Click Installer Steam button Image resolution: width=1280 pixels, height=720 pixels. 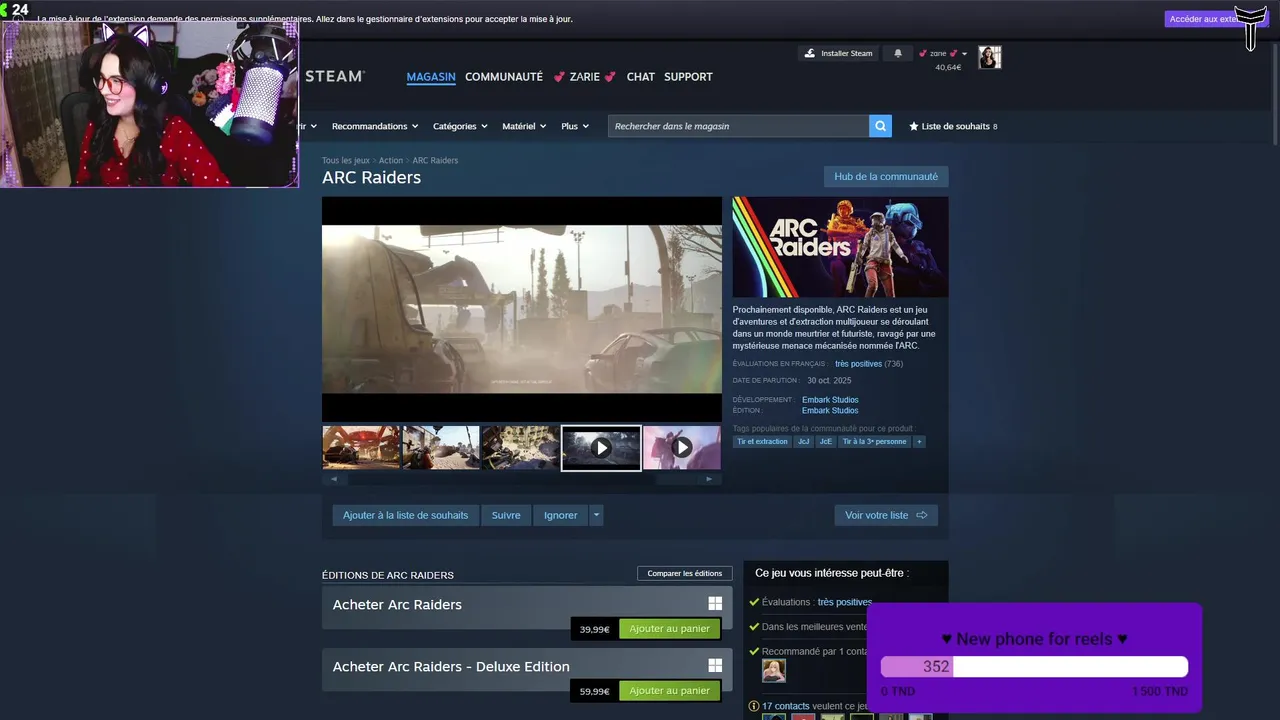point(839,53)
